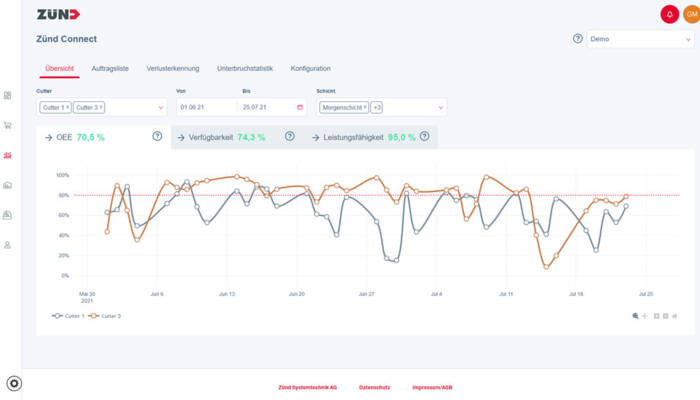The width and height of the screenshot is (700, 400).
Task: Open calendar picker in Bis date field
Action: click(300, 107)
